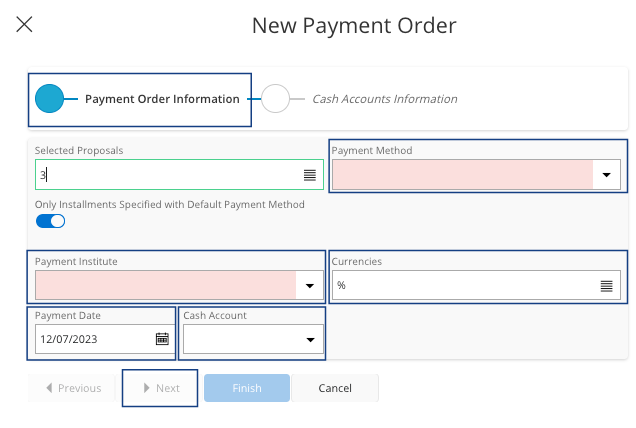The image size is (636, 428).
Task: Focus the Selected Proposals input field
Action: (165, 175)
